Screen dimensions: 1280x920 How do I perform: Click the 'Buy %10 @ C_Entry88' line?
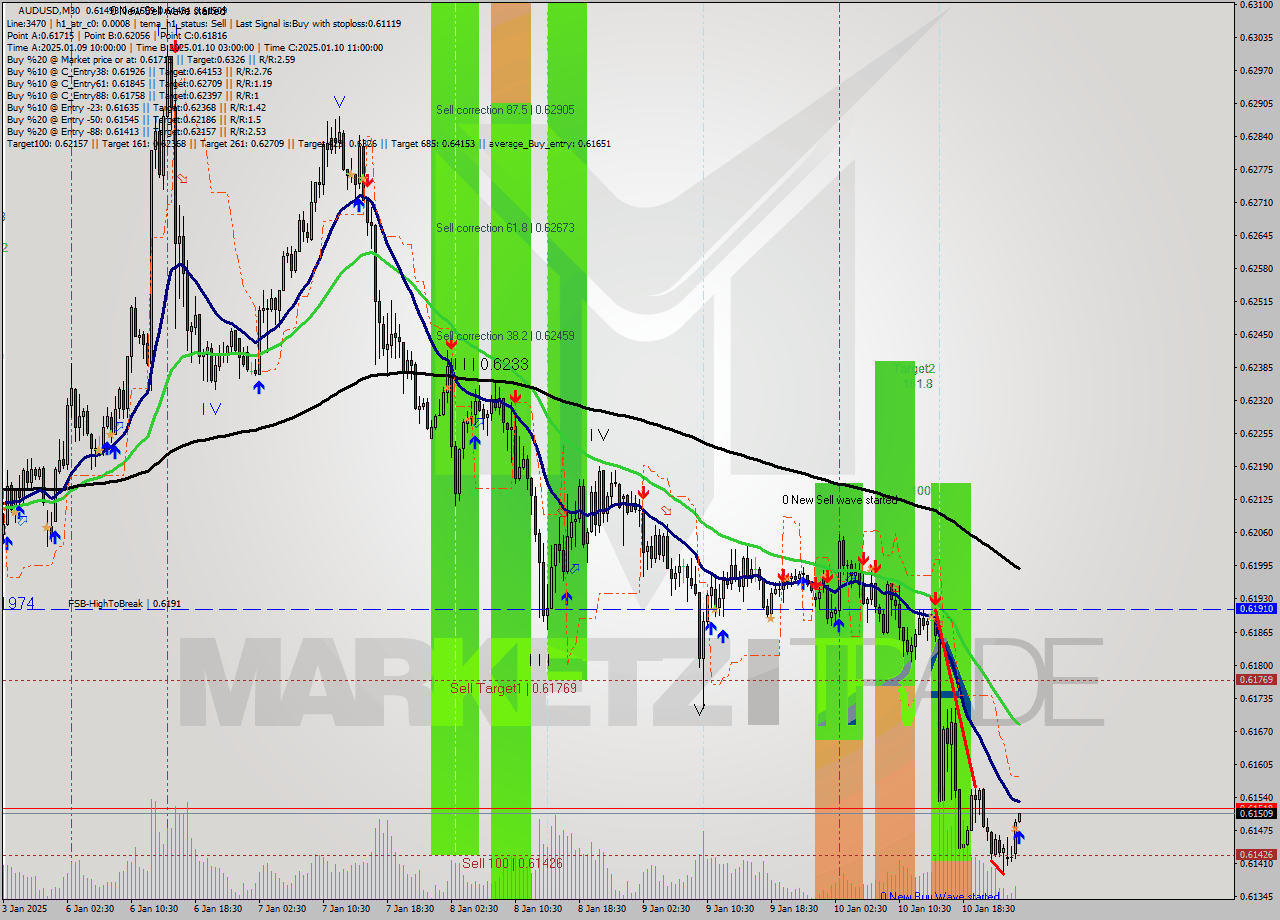134,95
